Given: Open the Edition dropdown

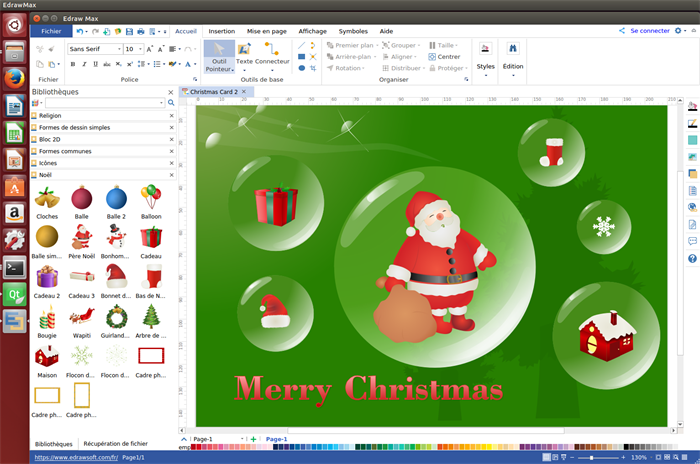Looking at the screenshot, I should (513, 60).
